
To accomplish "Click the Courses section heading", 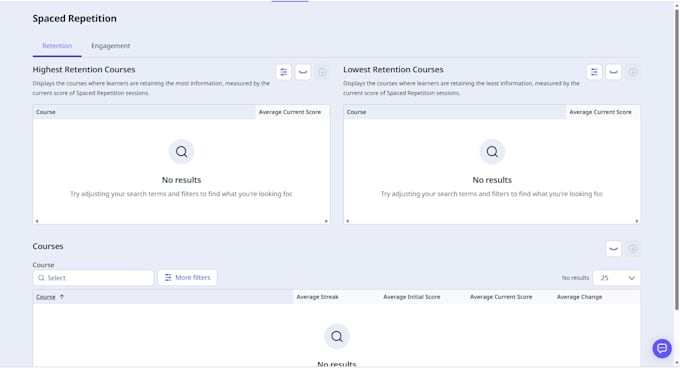I will pos(48,246).
